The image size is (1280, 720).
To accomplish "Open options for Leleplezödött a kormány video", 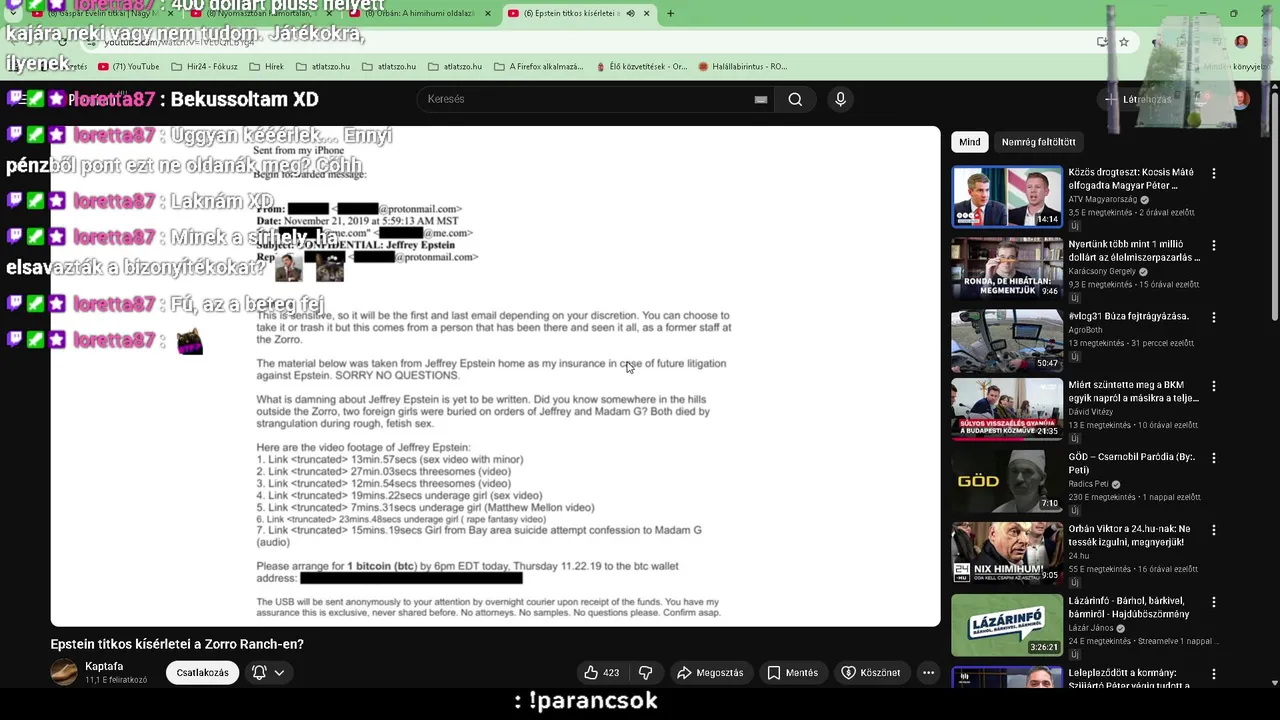I will 1214,674.
